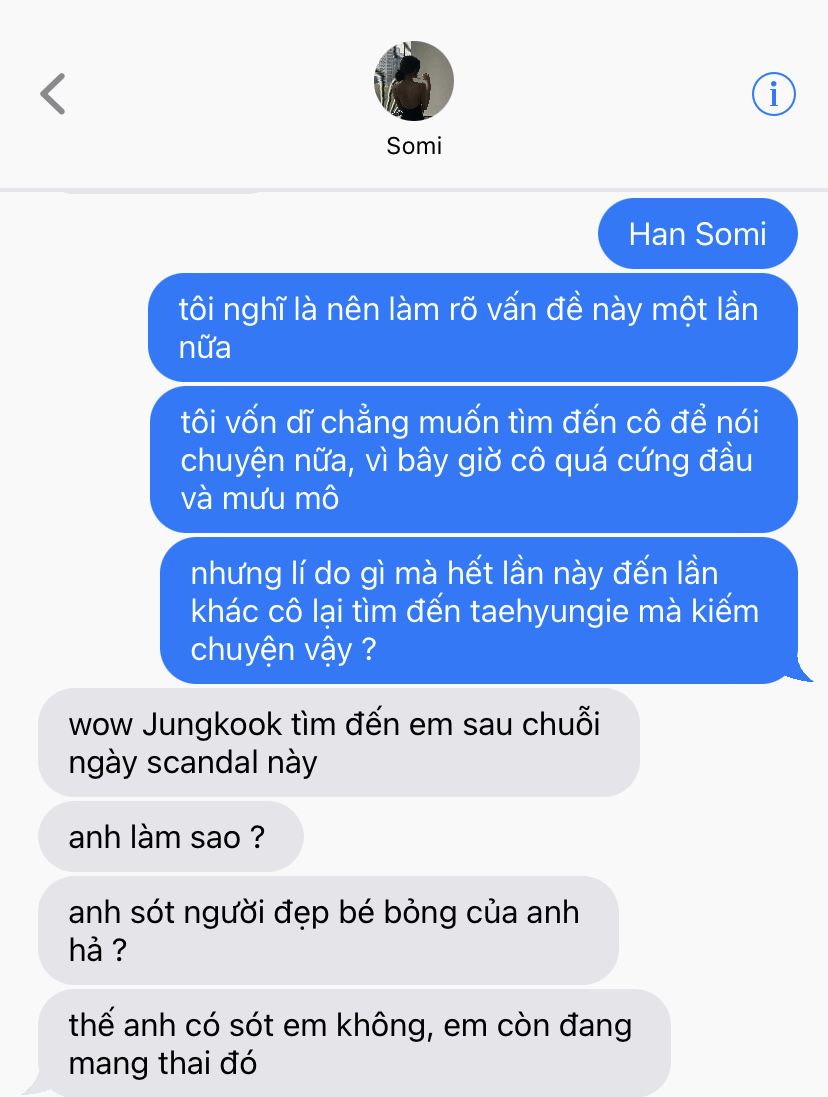
Task: Tap the Somi contact name
Action: pos(414,146)
